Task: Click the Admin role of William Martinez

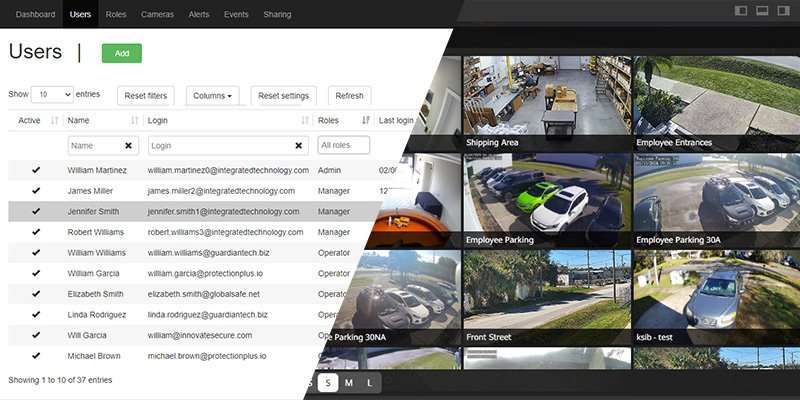Action: tap(329, 170)
